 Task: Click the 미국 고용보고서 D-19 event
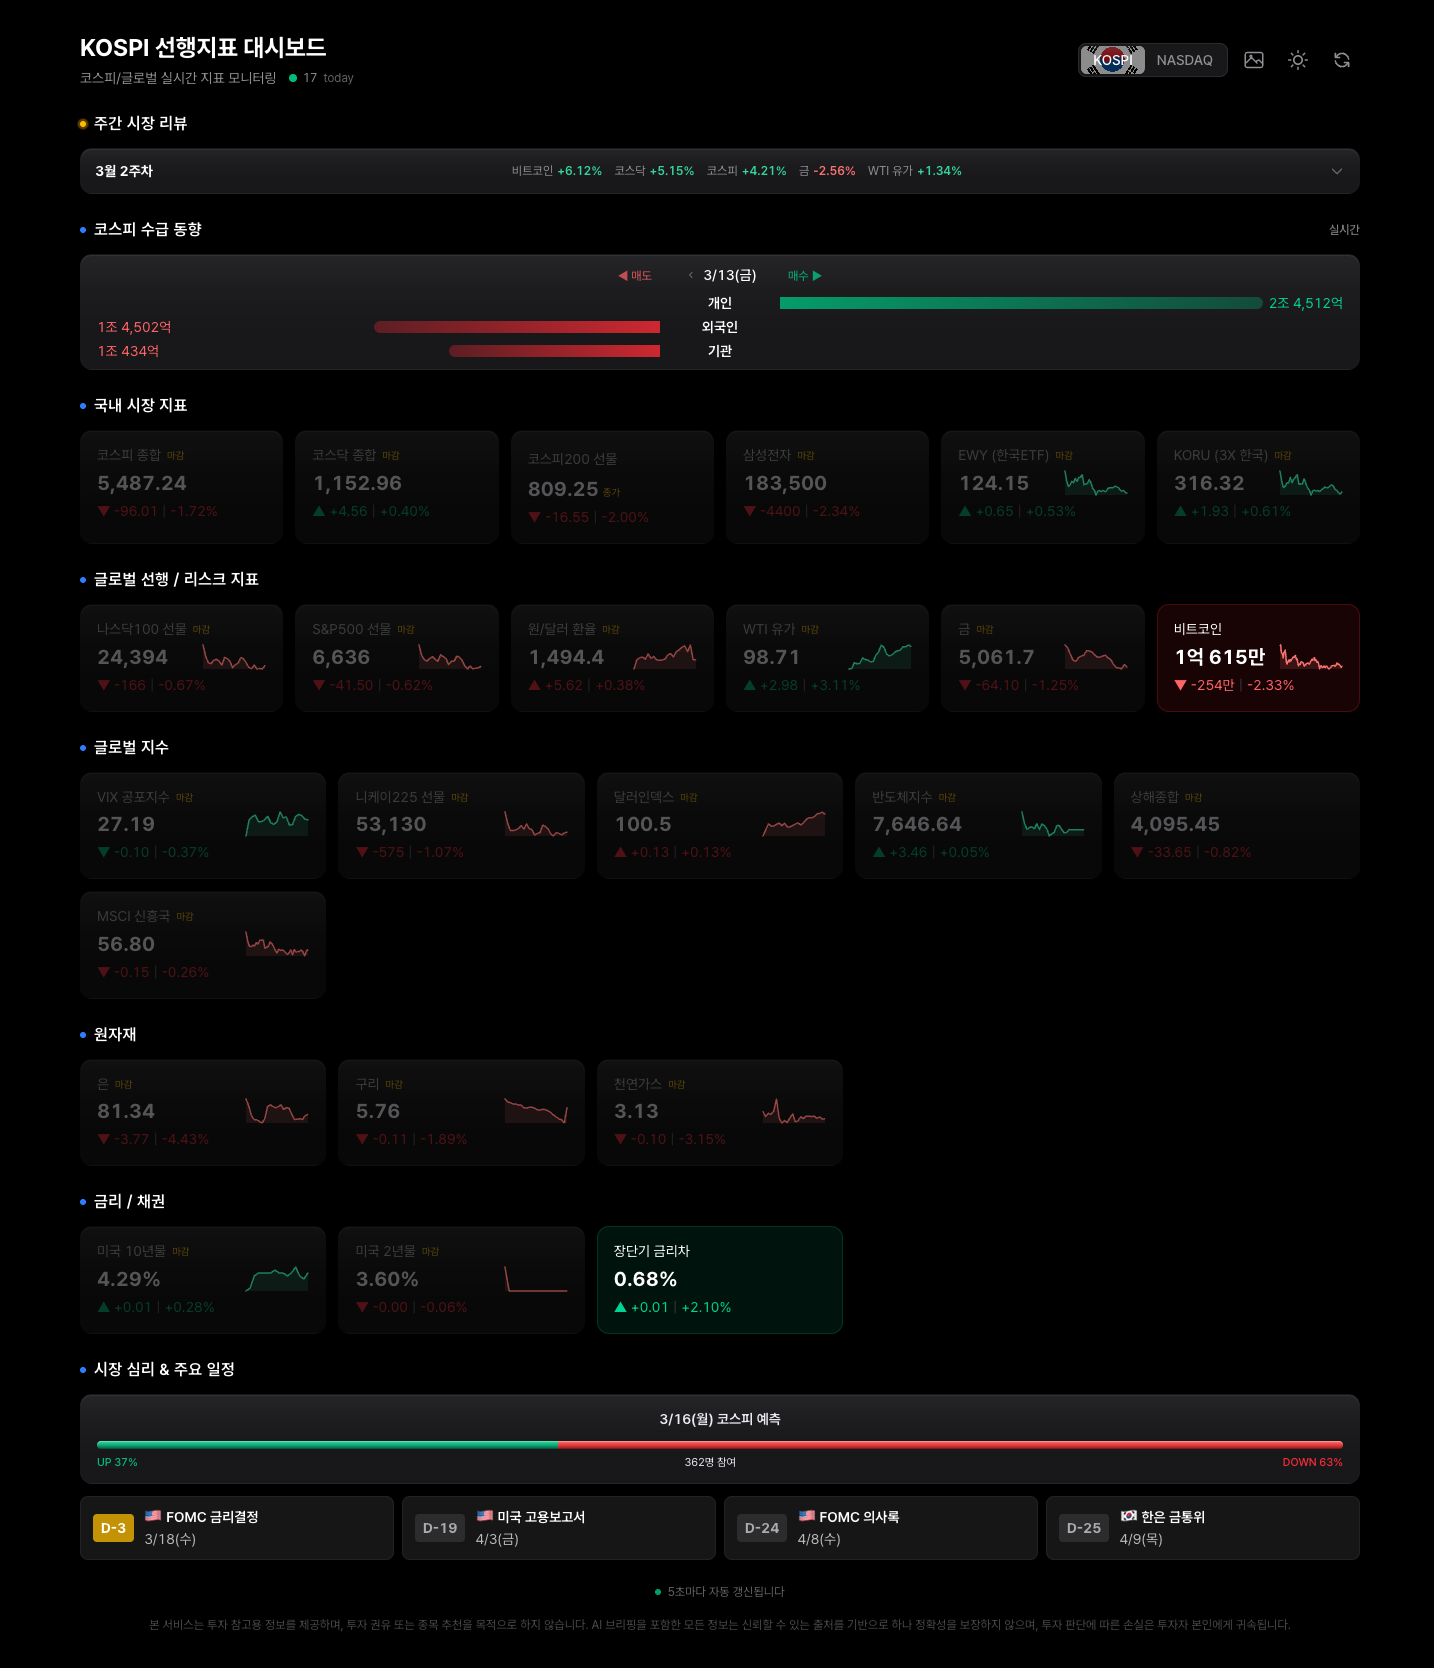tap(558, 1528)
